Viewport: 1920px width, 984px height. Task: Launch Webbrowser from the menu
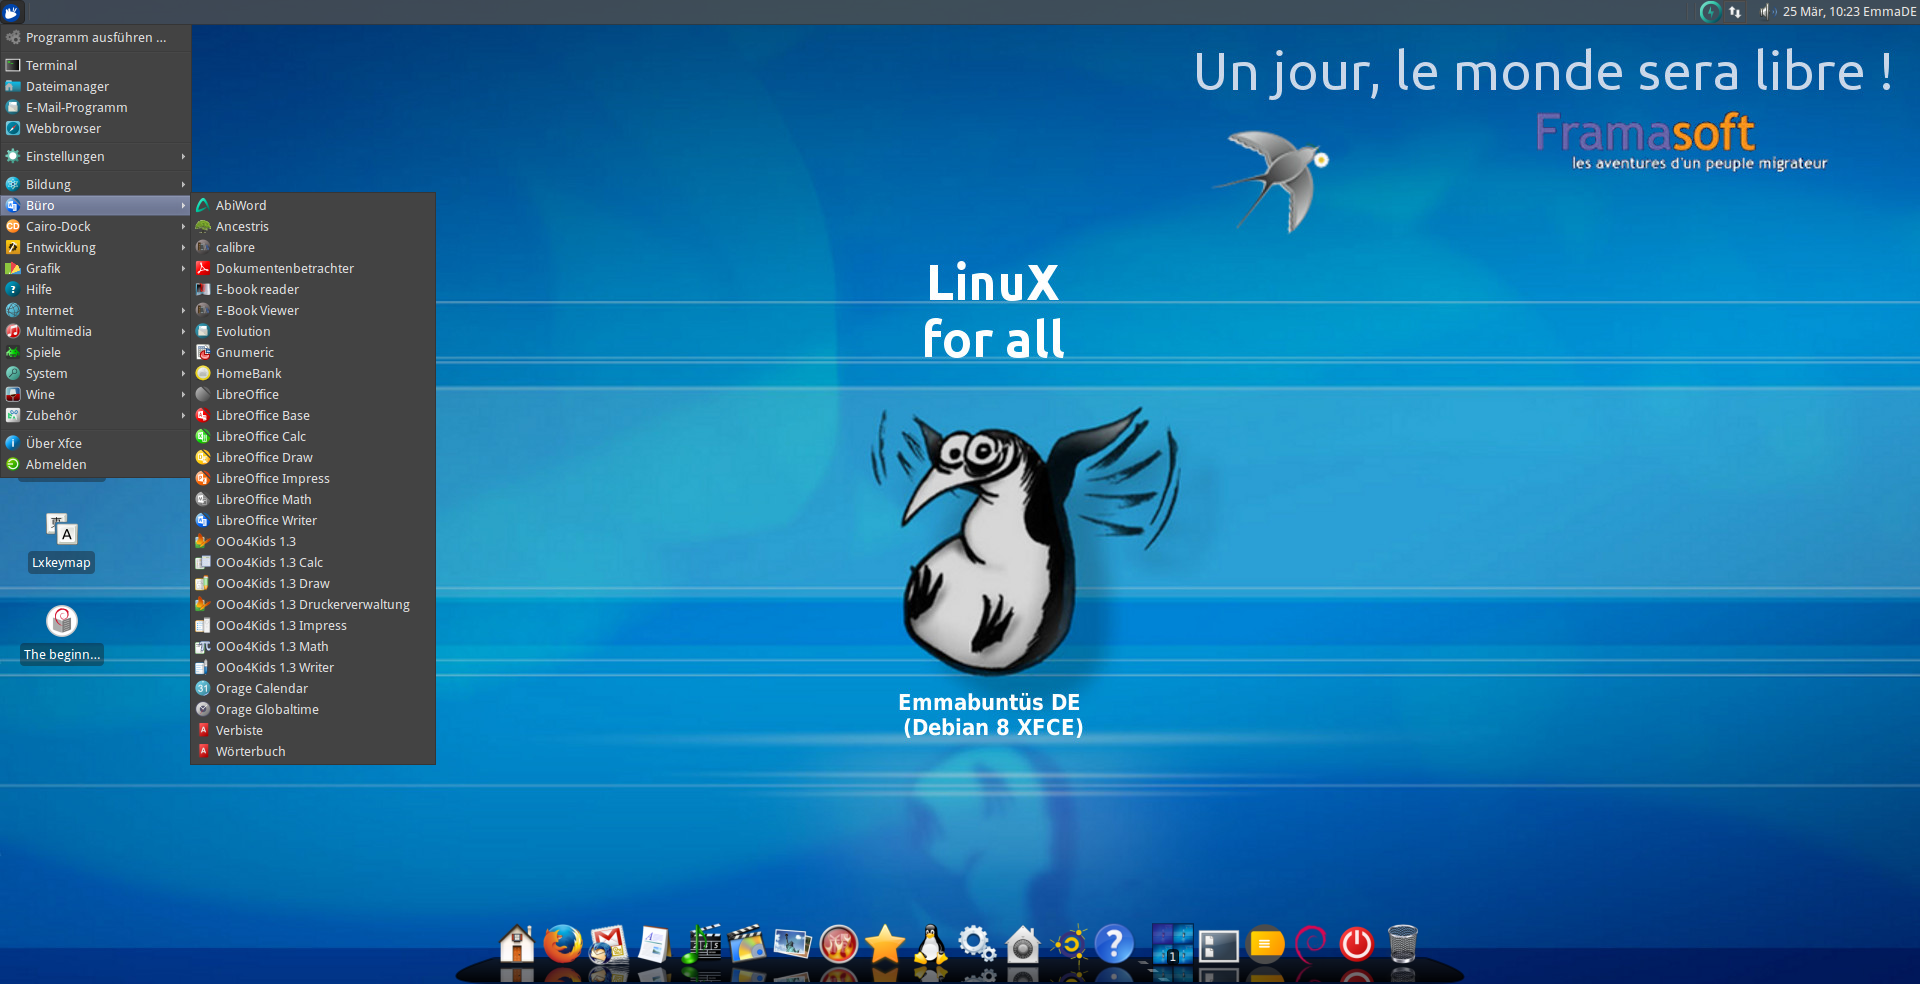click(x=95, y=128)
